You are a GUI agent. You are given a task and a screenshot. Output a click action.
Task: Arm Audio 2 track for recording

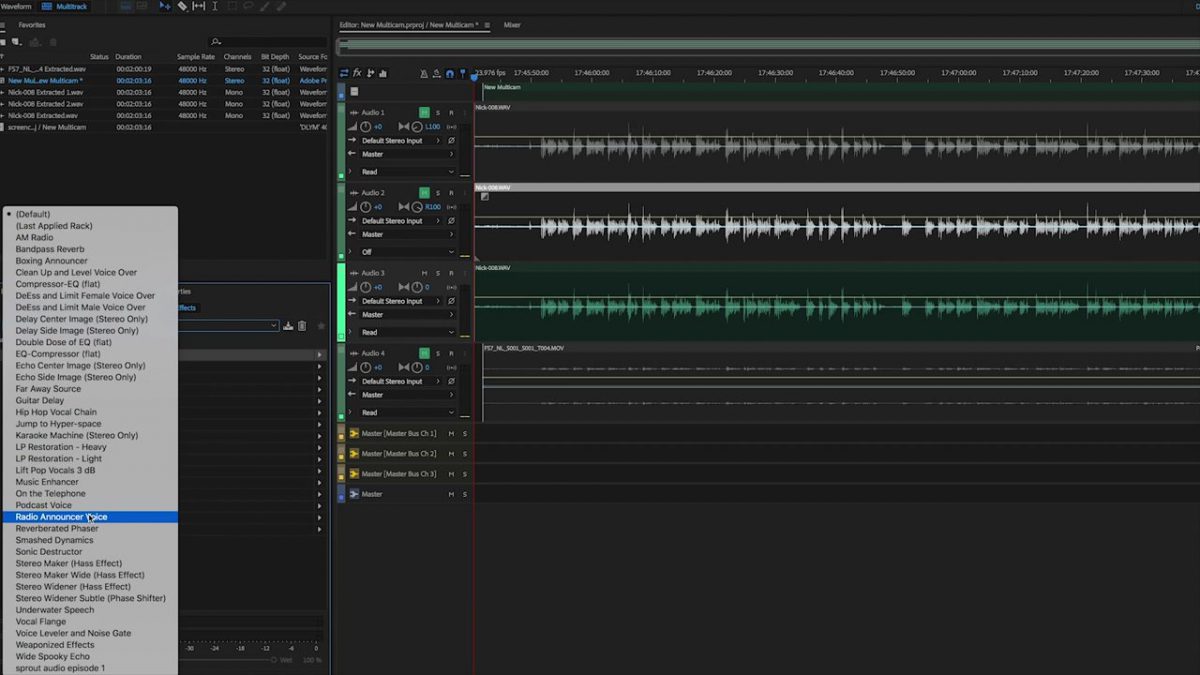451,192
